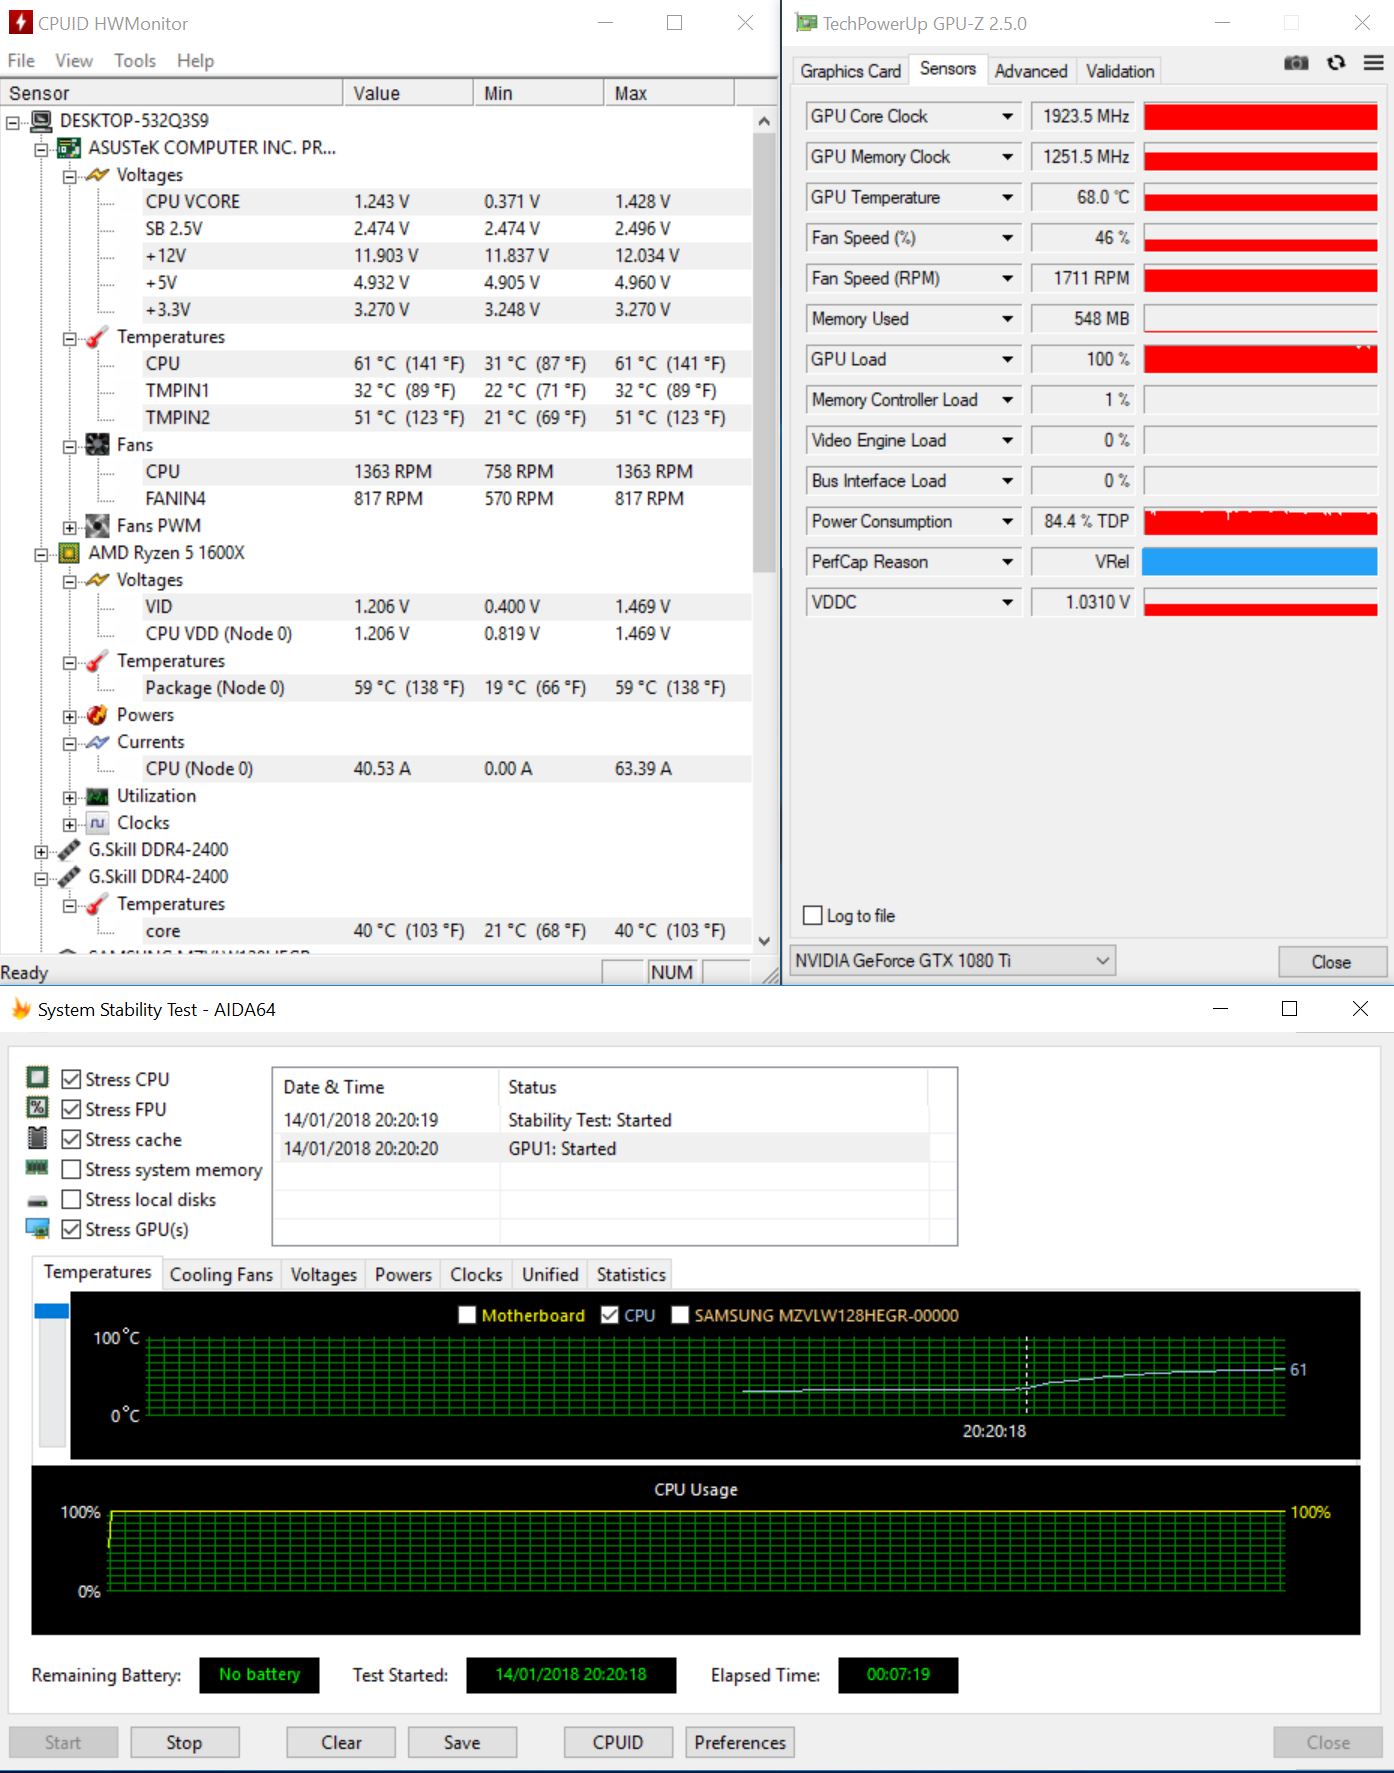Switch to the Cooling Fans tab
The width and height of the screenshot is (1394, 1773).
[x=221, y=1274]
